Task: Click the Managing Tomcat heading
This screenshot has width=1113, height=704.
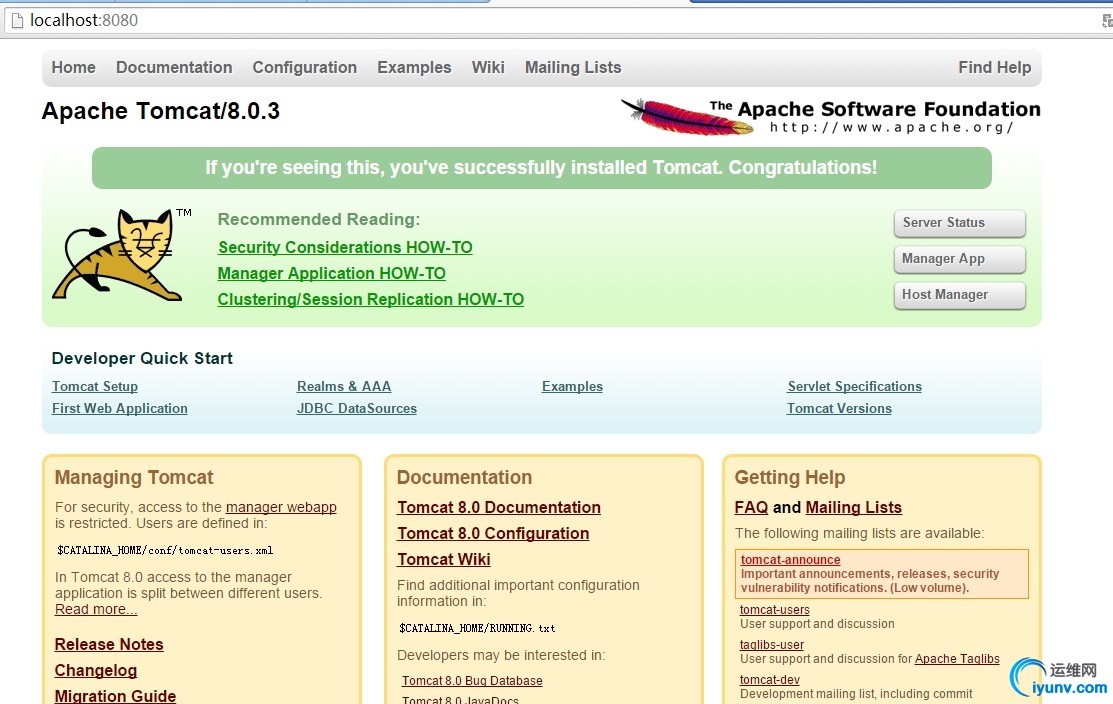Action: click(134, 478)
